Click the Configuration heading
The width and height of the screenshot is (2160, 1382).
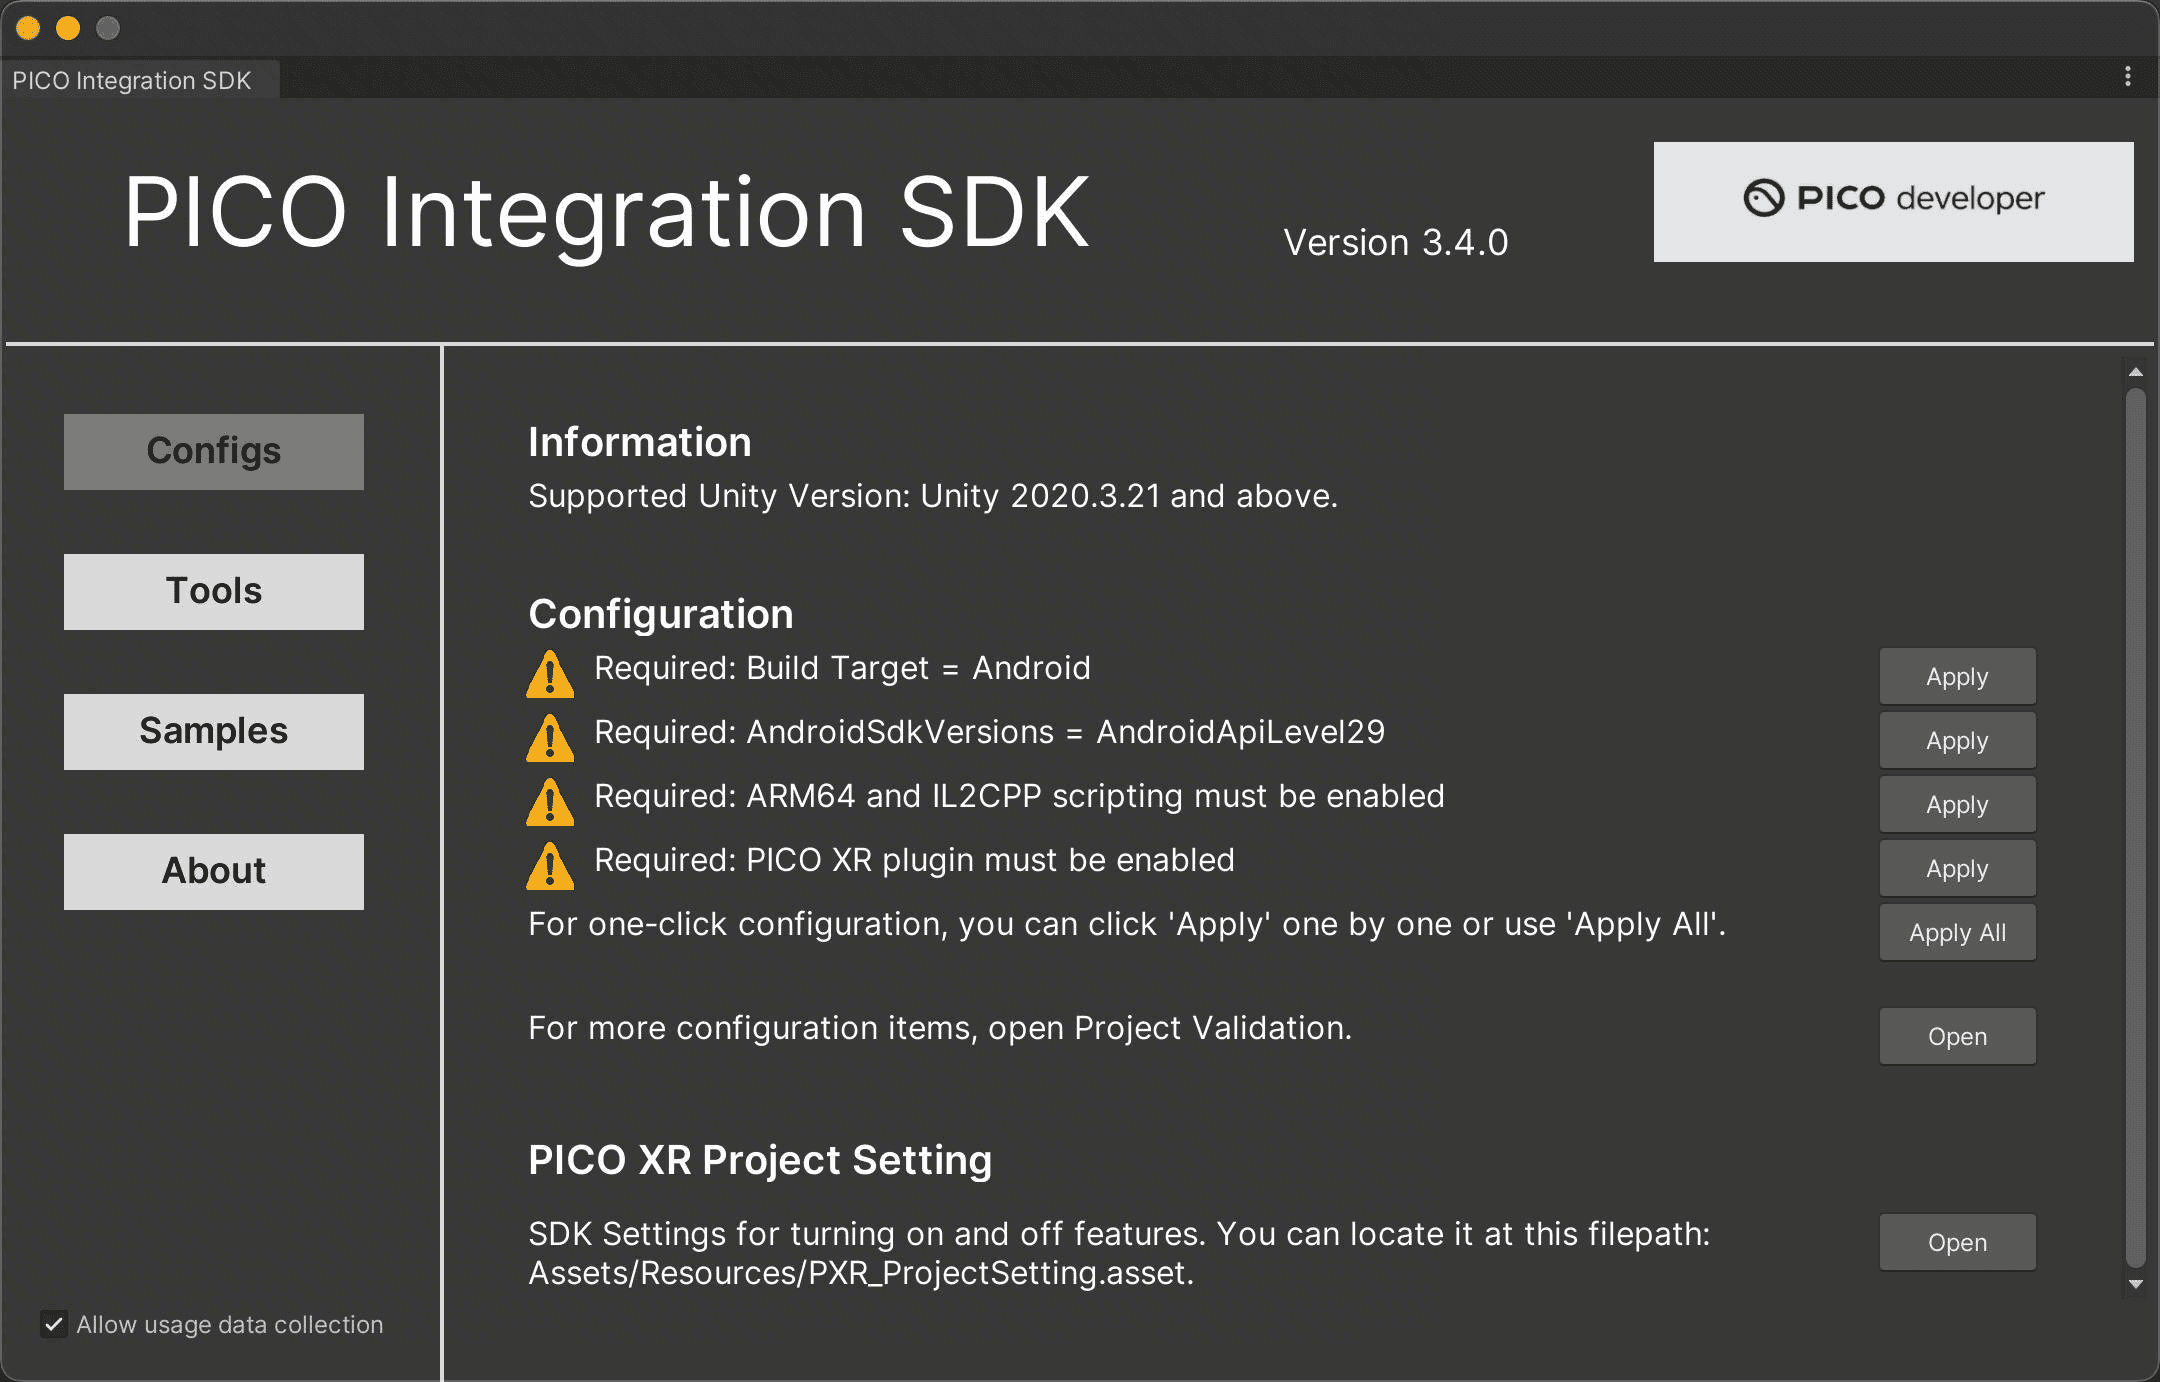(661, 614)
